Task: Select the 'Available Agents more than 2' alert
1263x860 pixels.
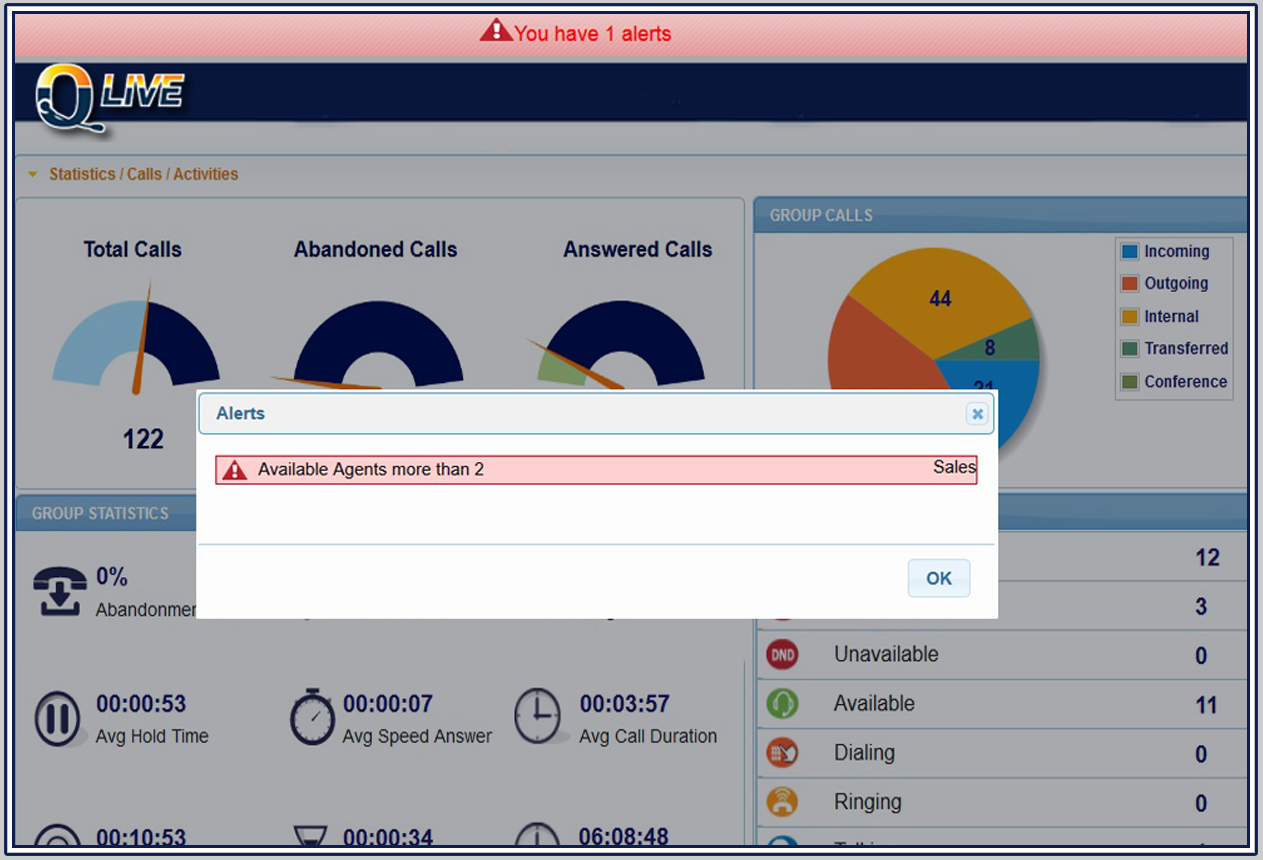Action: point(370,470)
